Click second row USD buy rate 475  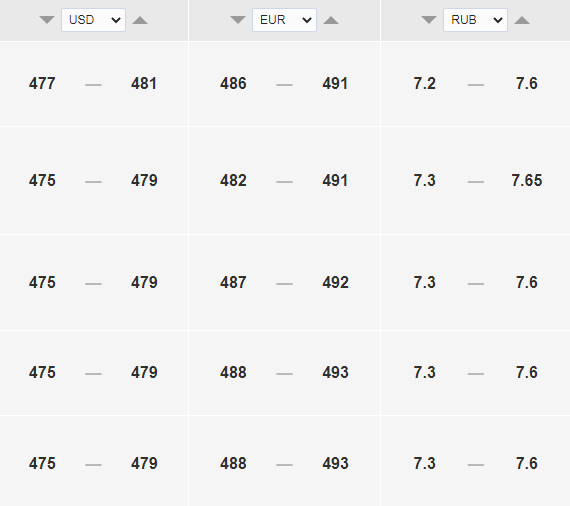tap(42, 181)
